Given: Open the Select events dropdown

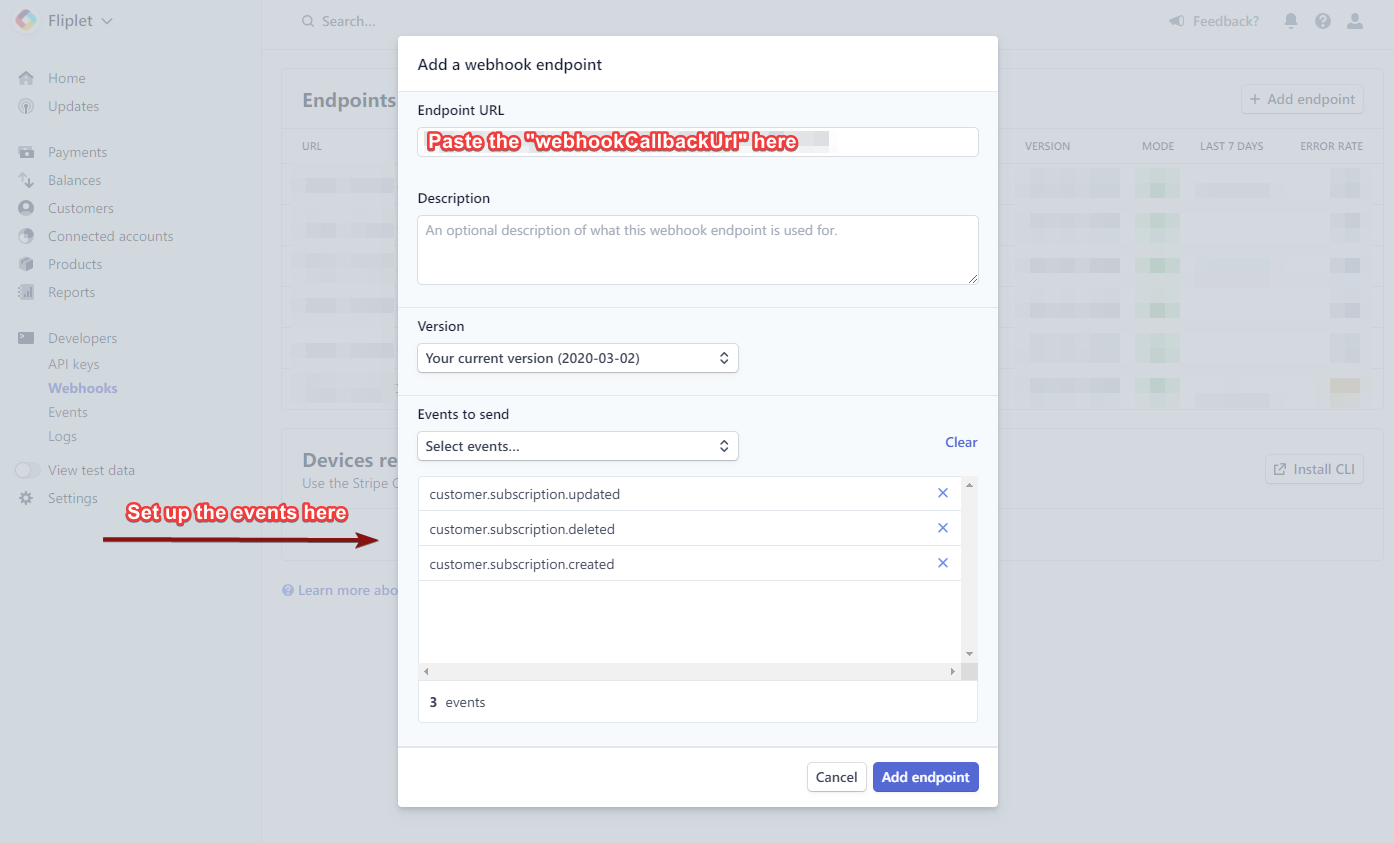Looking at the screenshot, I should pos(577,446).
